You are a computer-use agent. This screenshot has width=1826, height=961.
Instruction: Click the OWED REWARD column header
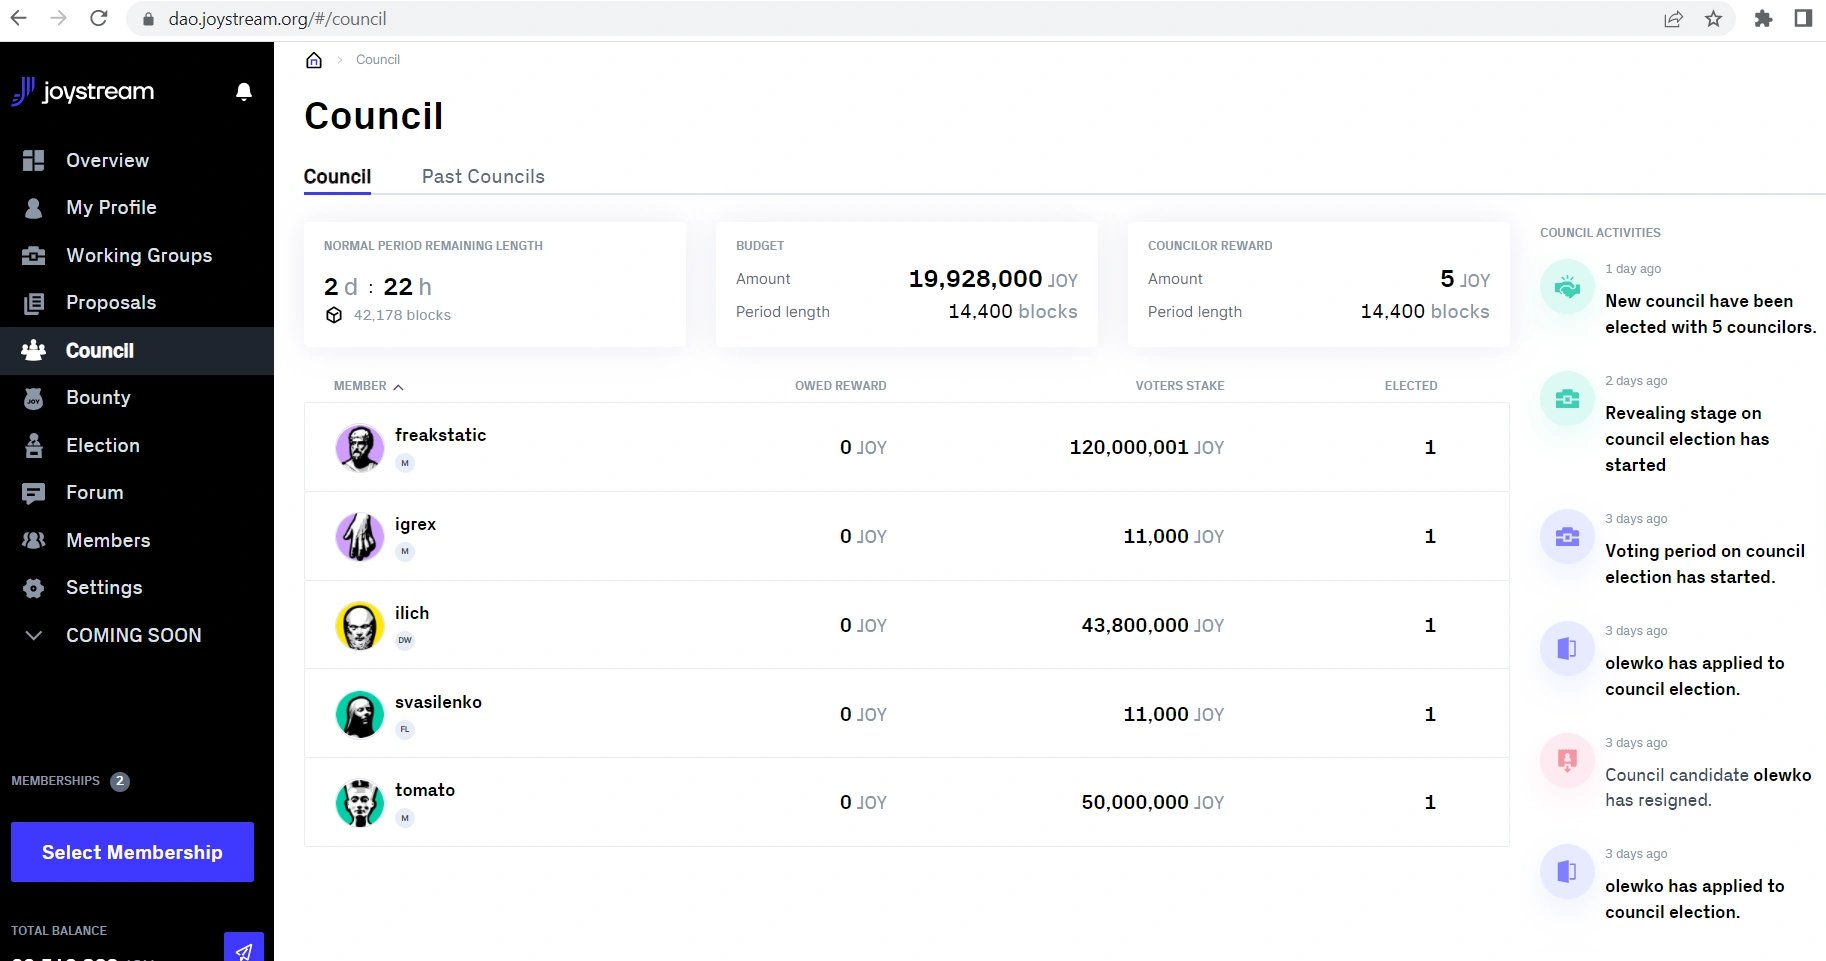click(x=841, y=386)
